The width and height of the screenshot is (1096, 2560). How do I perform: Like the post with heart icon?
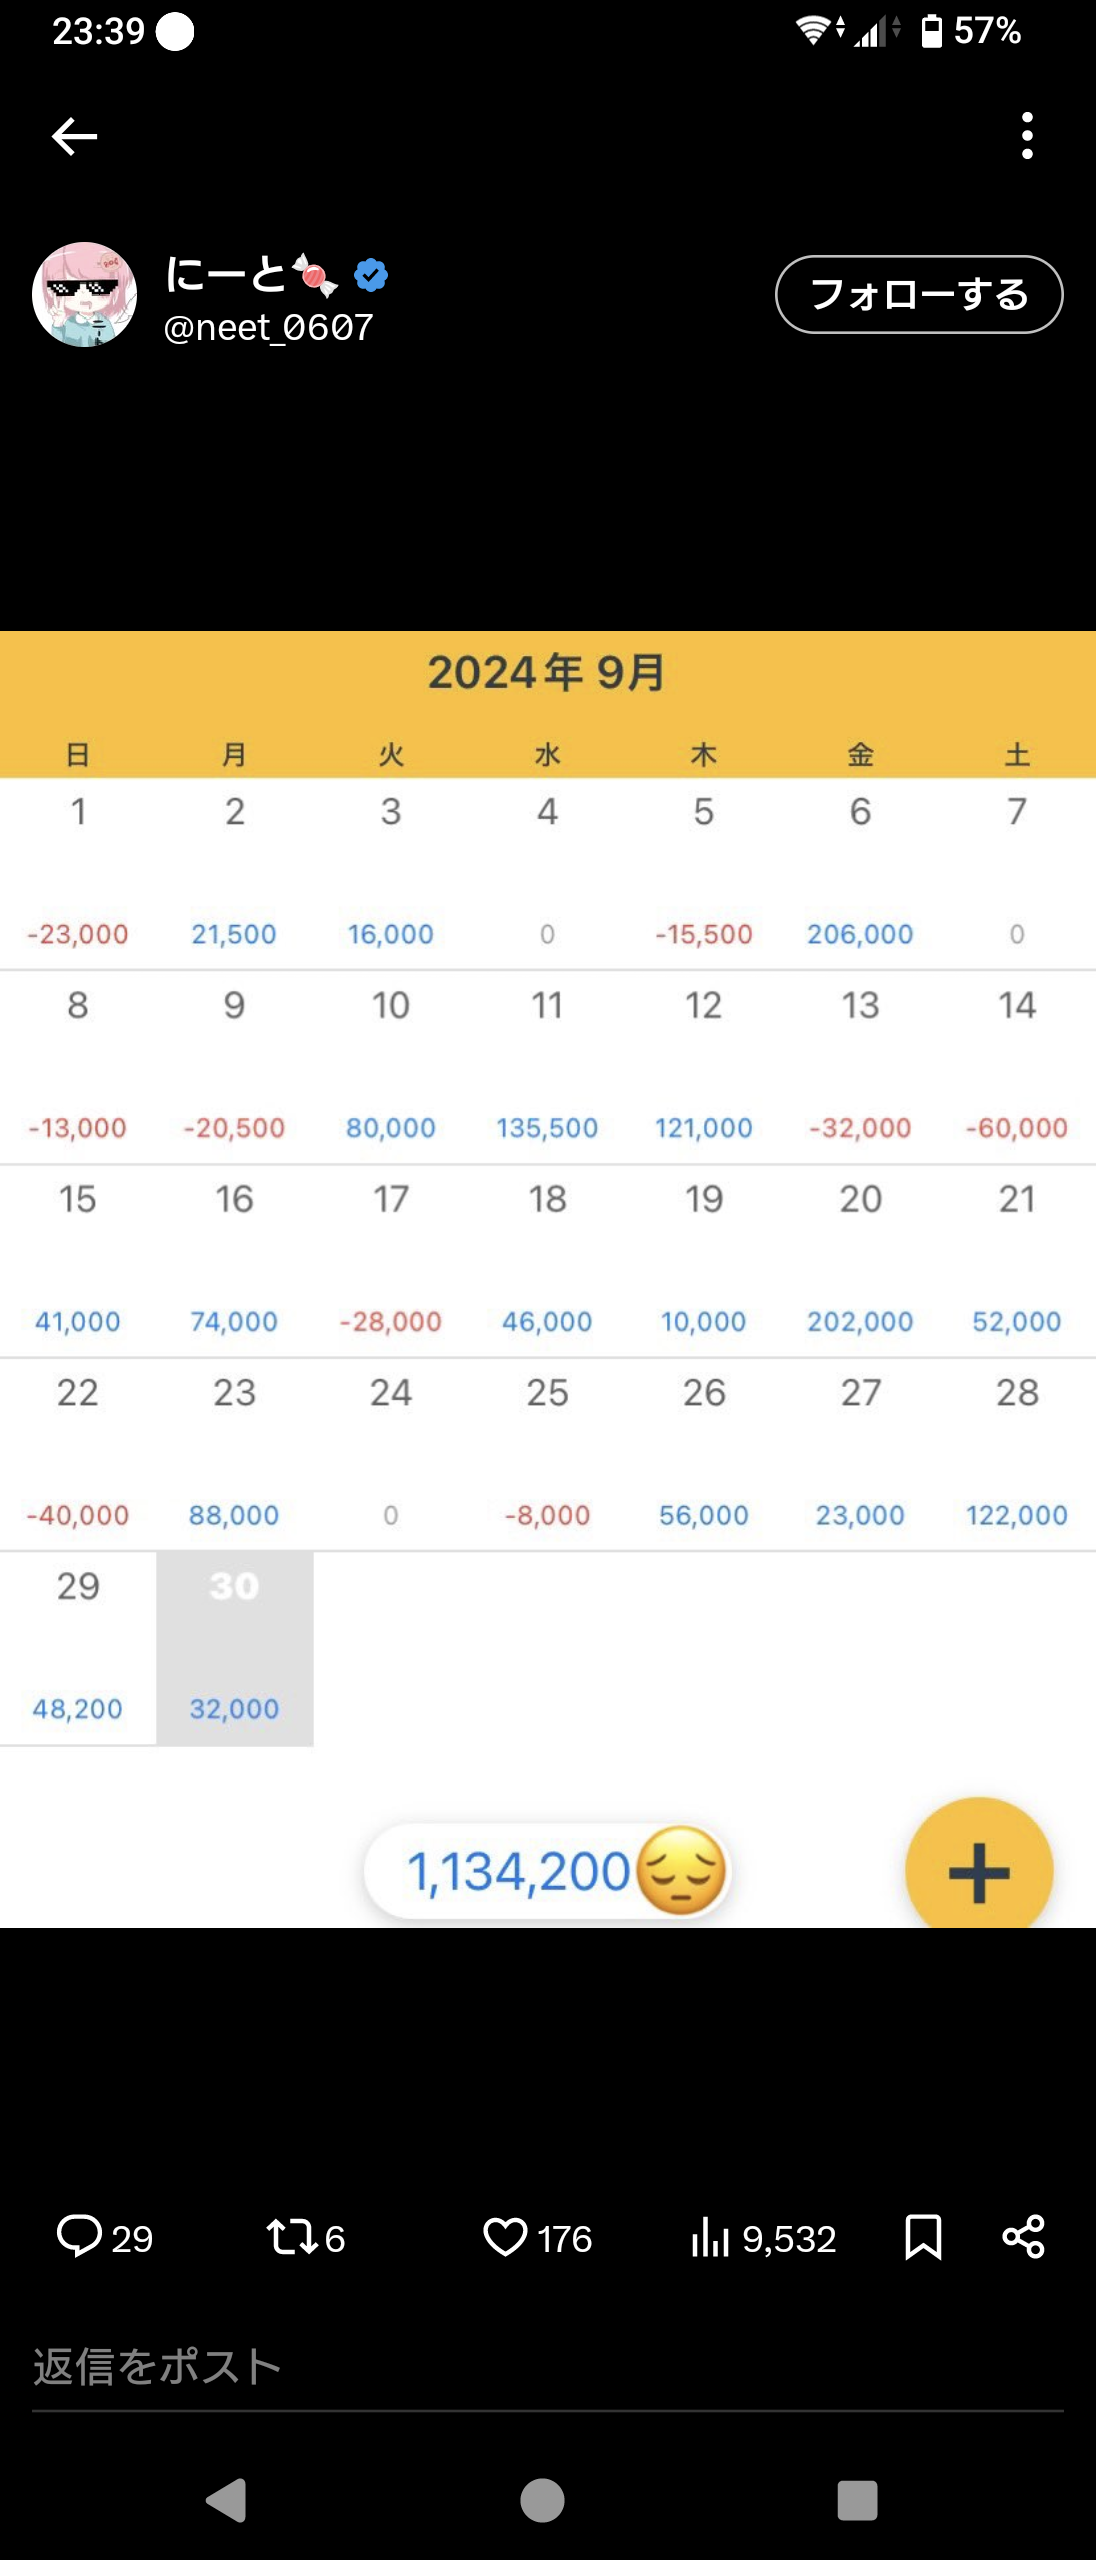pyautogui.click(x=505, y=2237)
